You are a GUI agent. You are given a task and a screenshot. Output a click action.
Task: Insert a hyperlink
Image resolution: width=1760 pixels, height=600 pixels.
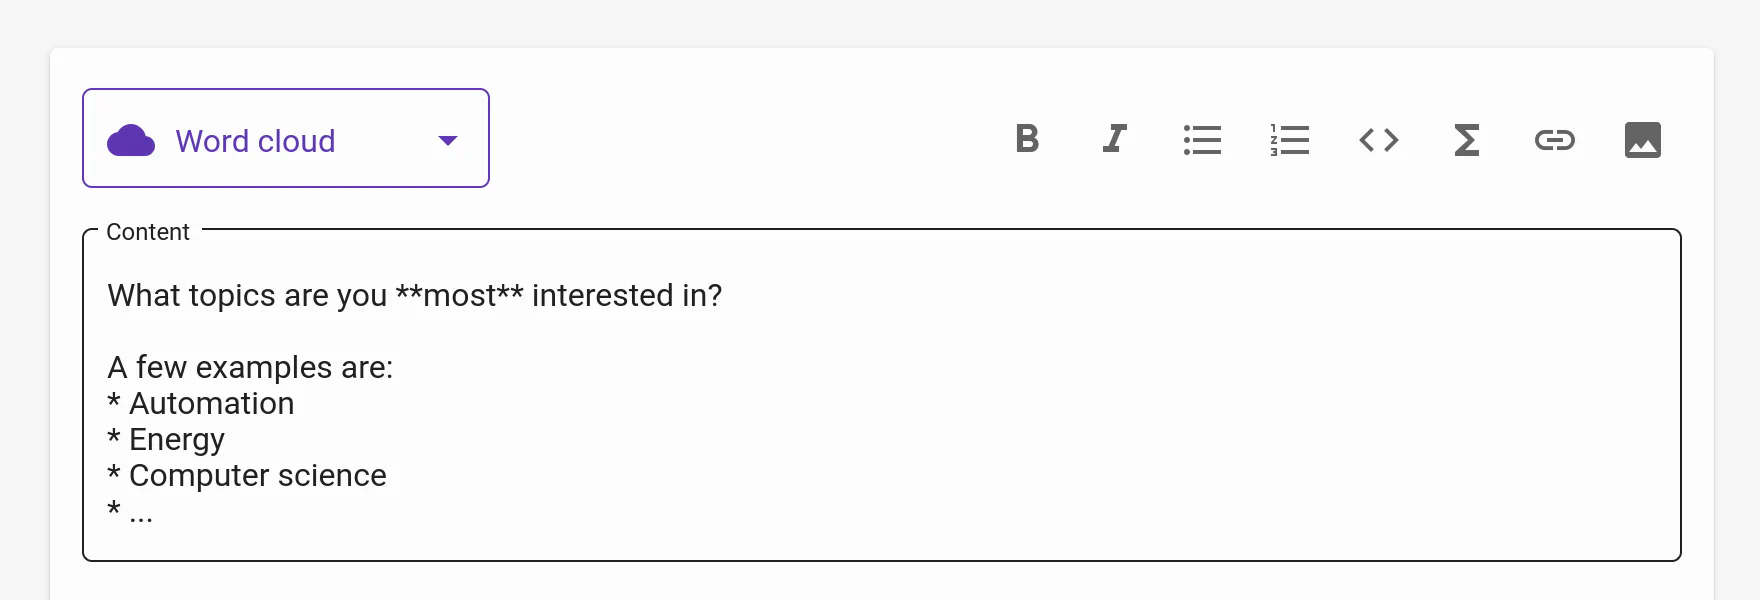pyautogui.click(x=1554, y=140)
